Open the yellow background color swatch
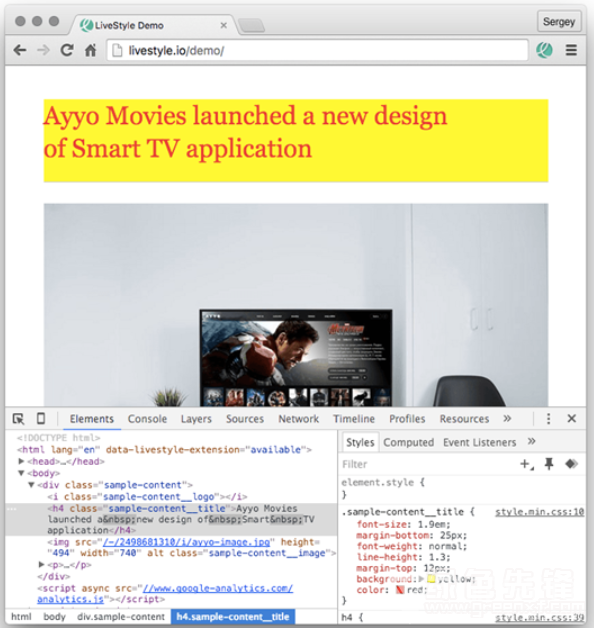Image resolution: width=594 pixels, height=628 pixels. tap(431, 579)
